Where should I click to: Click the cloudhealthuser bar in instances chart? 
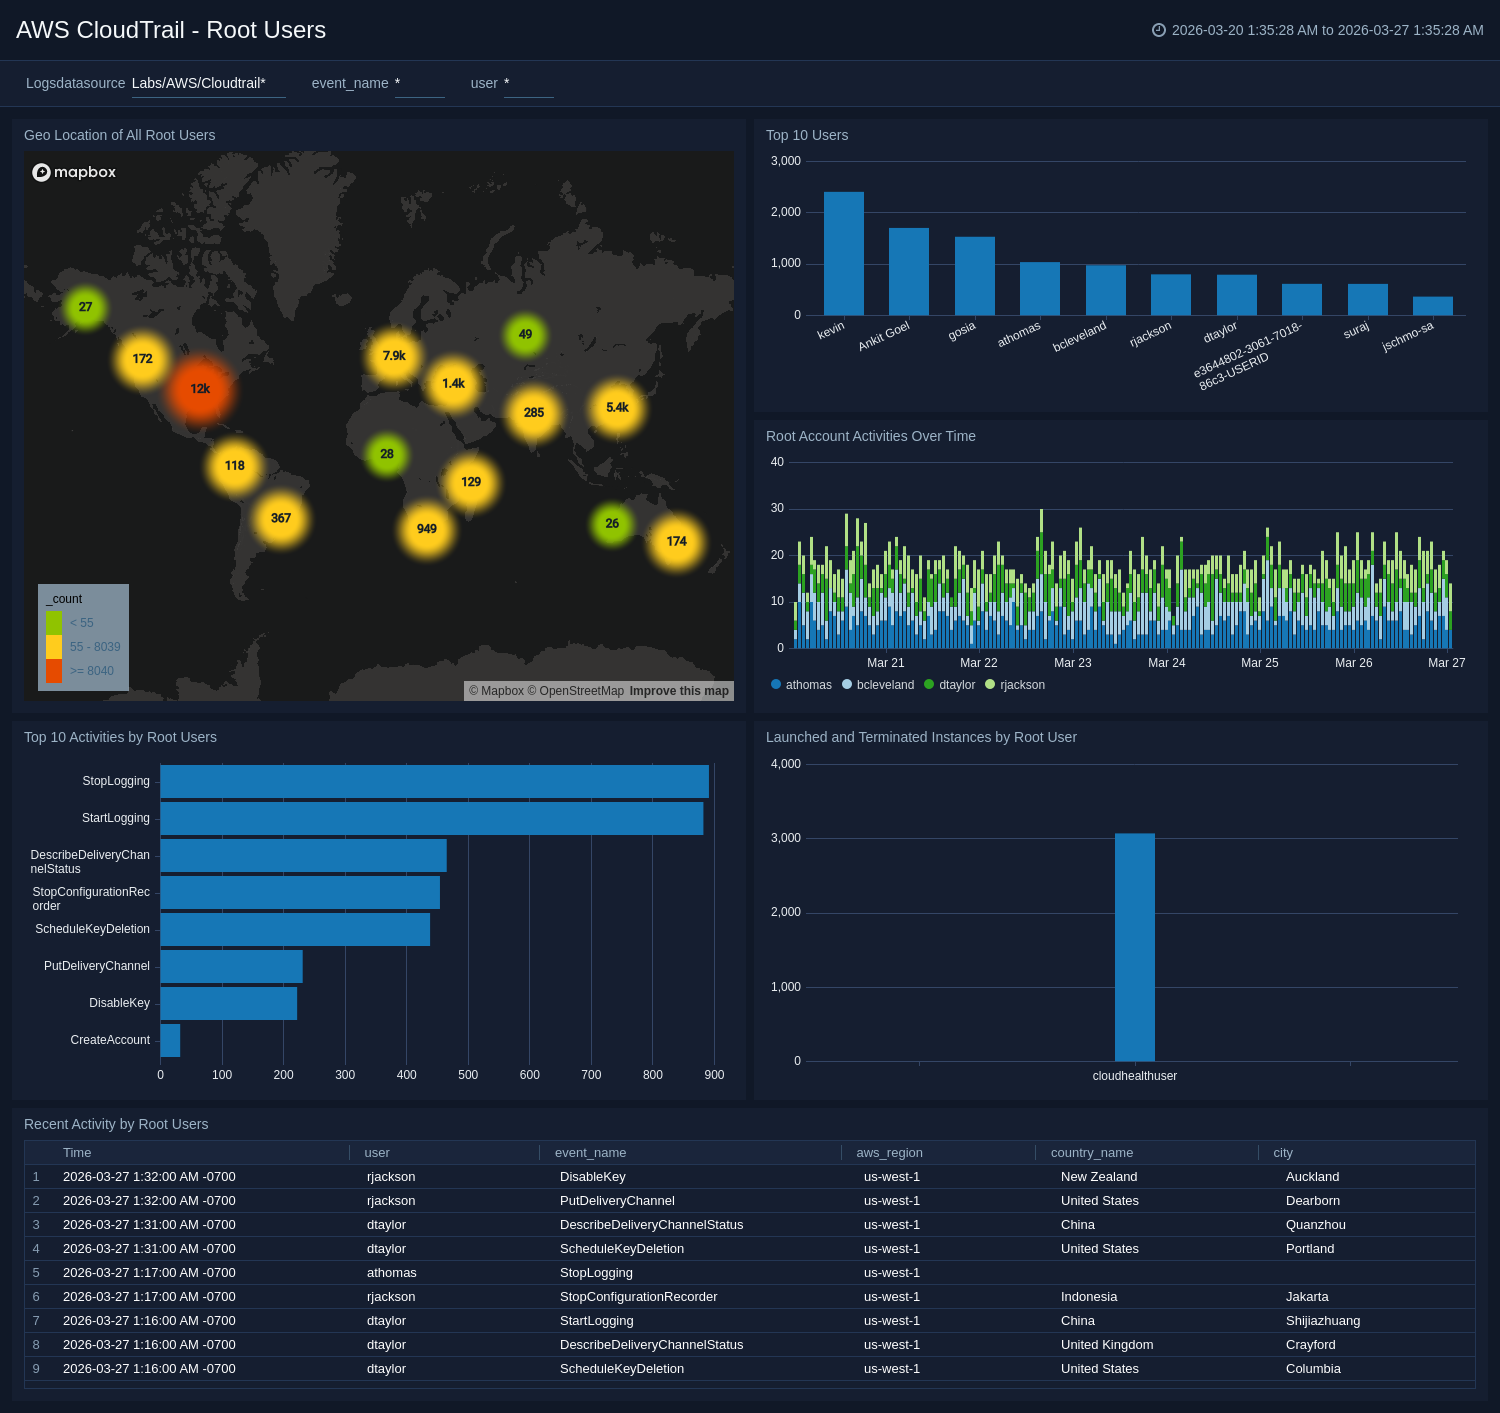(1134, 947)
